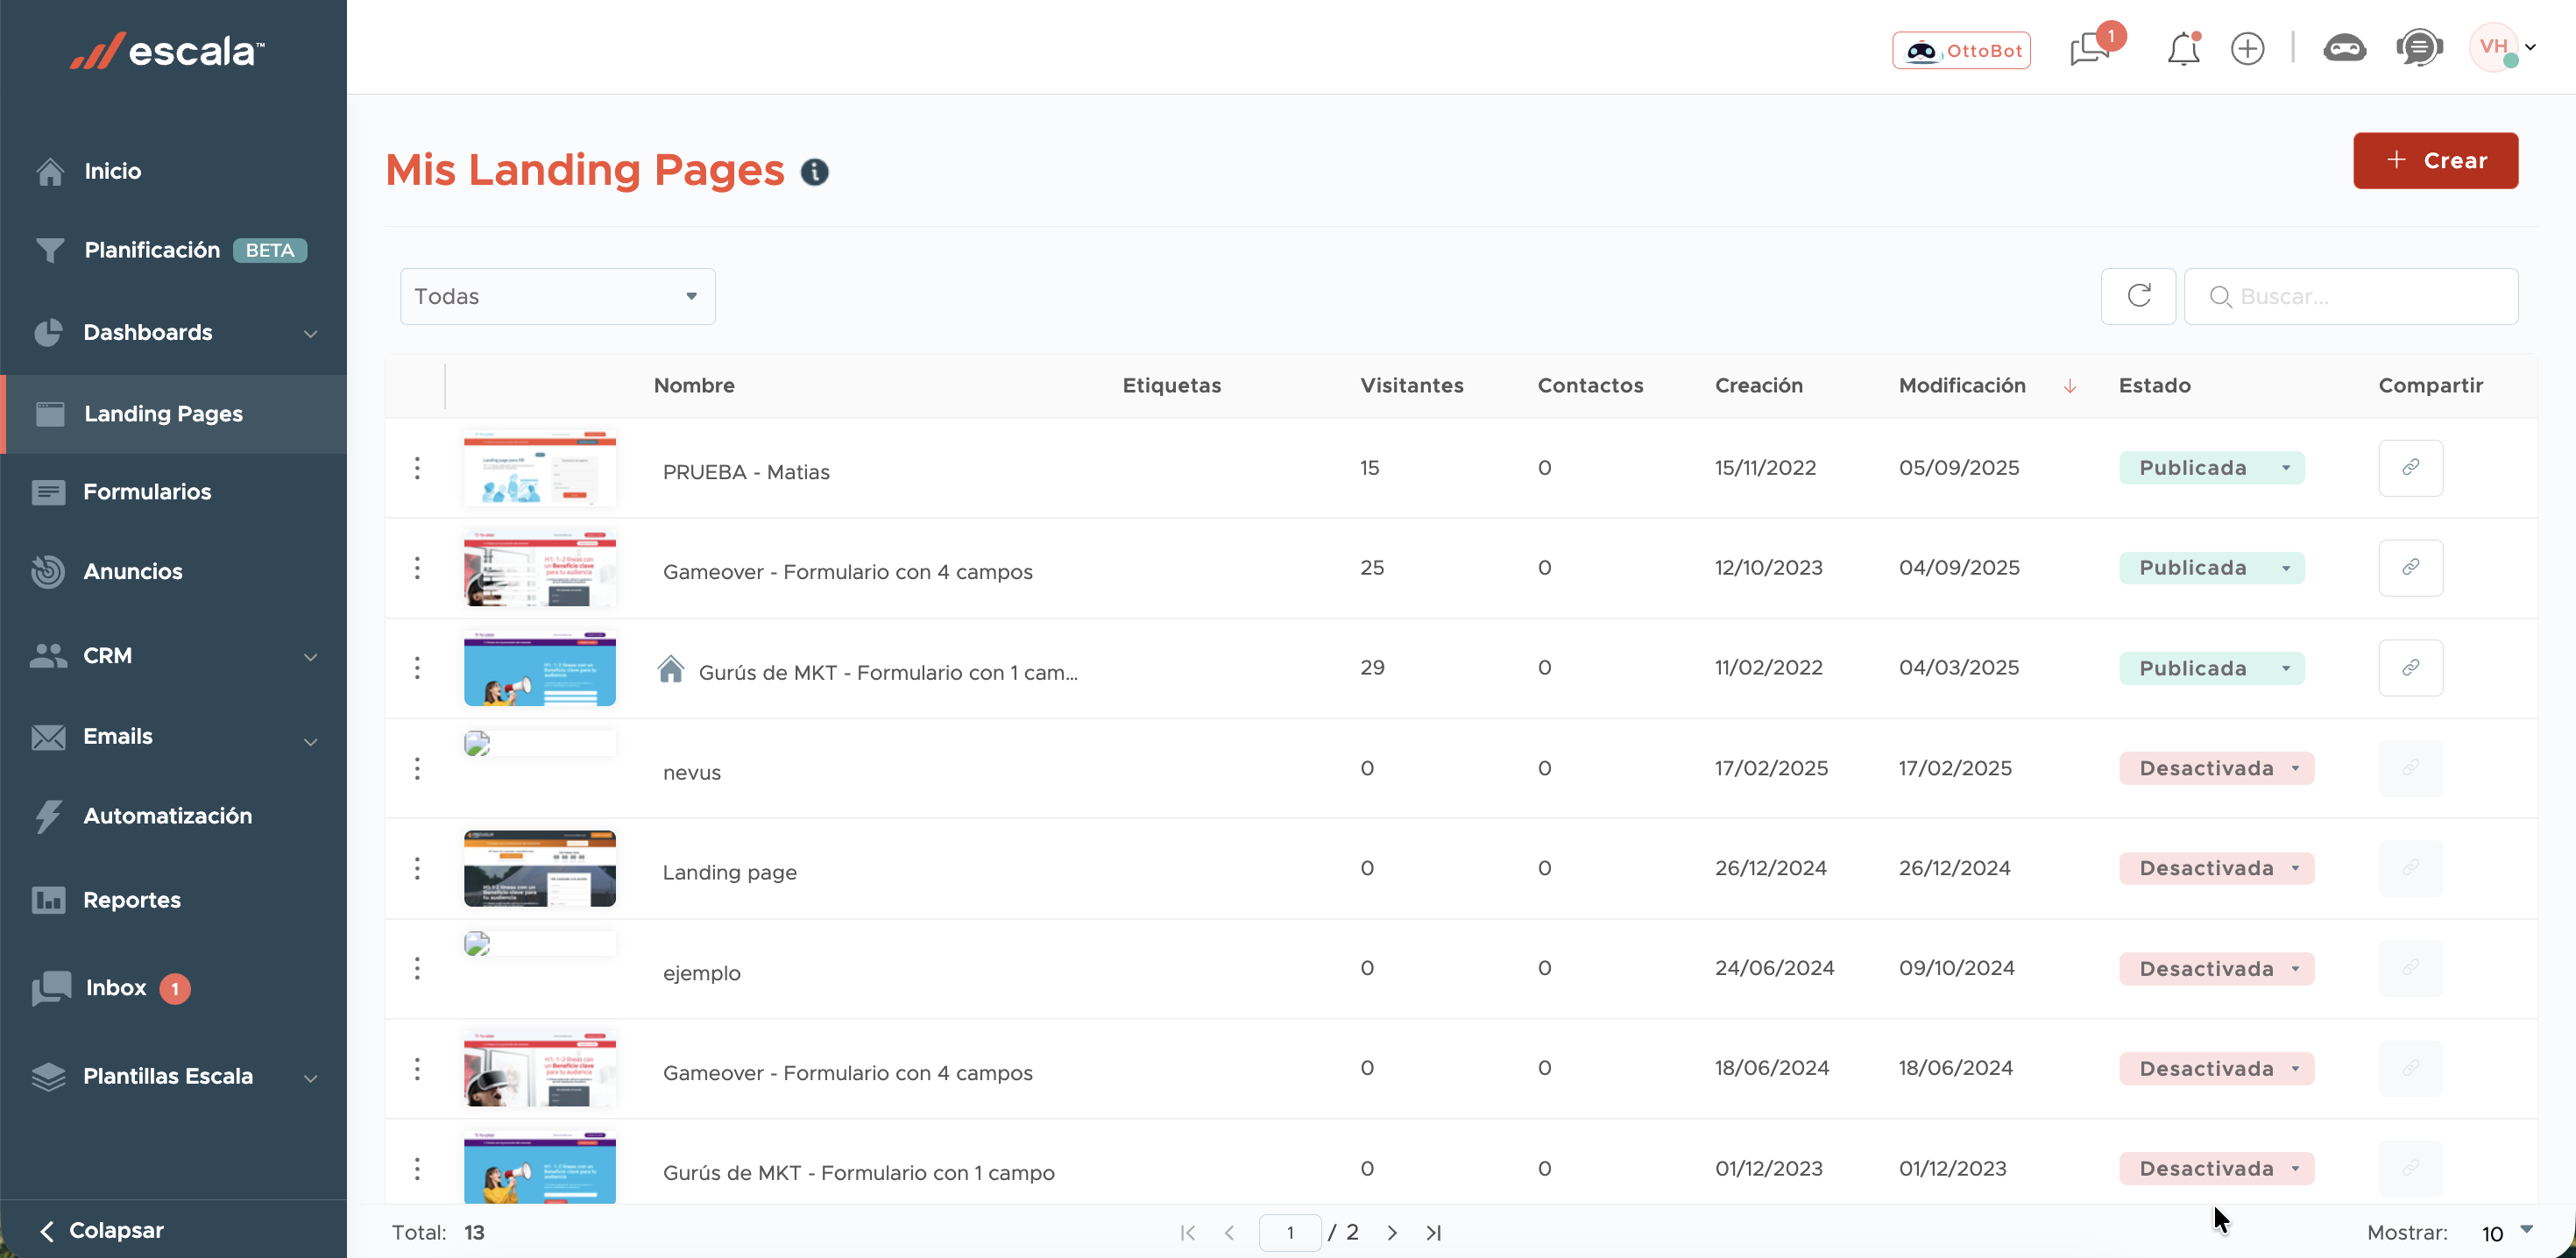The image size is (2576, 1258).
Task: Open Publicada status dropdown for Gurús de MKT
Action: click(x=2211, y=668)
